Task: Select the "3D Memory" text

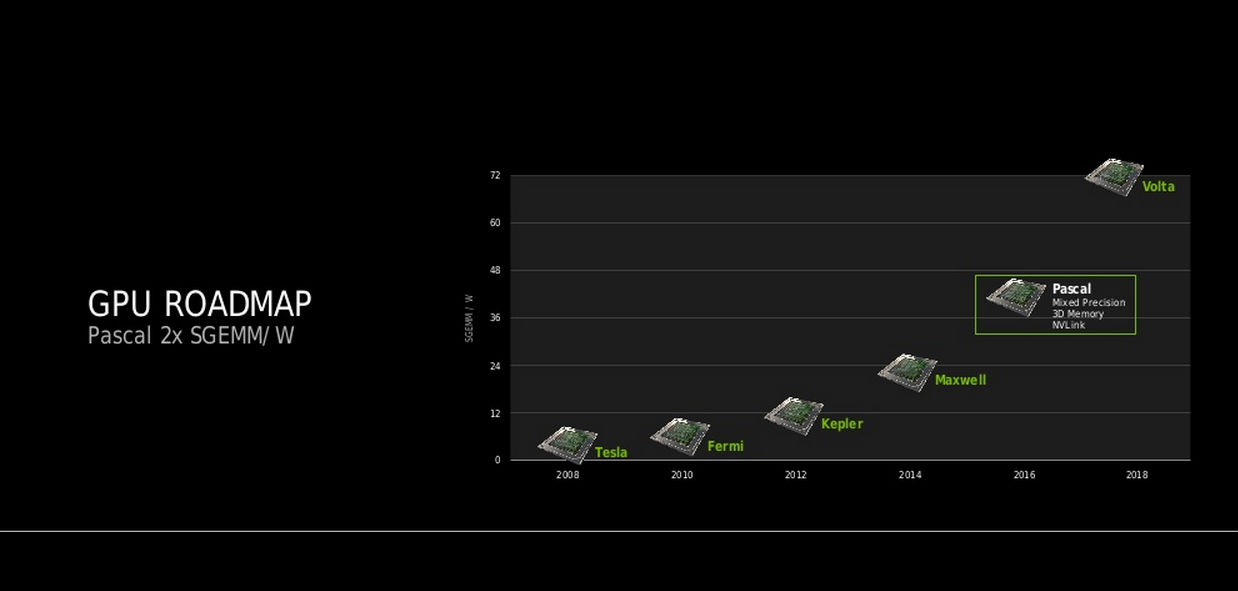Action: 1078,314
